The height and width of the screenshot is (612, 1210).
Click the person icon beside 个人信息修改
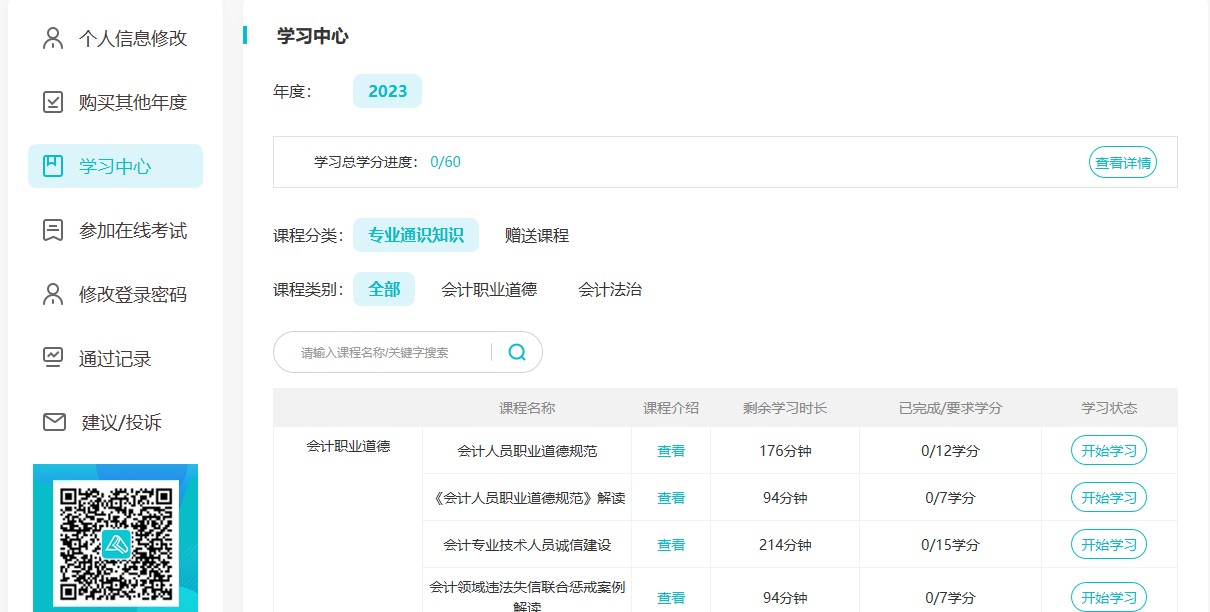click(x=53, y=39)
